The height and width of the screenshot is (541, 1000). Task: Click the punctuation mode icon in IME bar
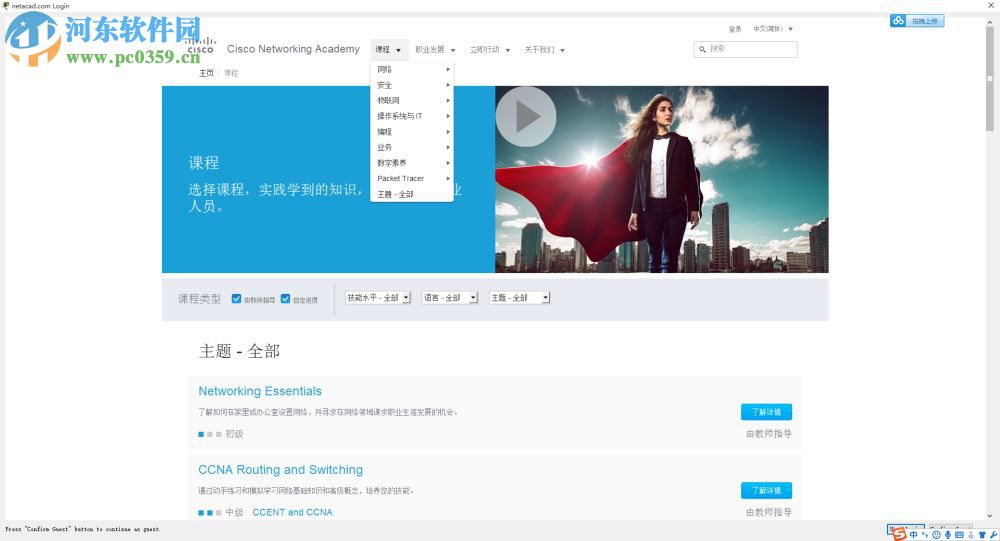924,535
